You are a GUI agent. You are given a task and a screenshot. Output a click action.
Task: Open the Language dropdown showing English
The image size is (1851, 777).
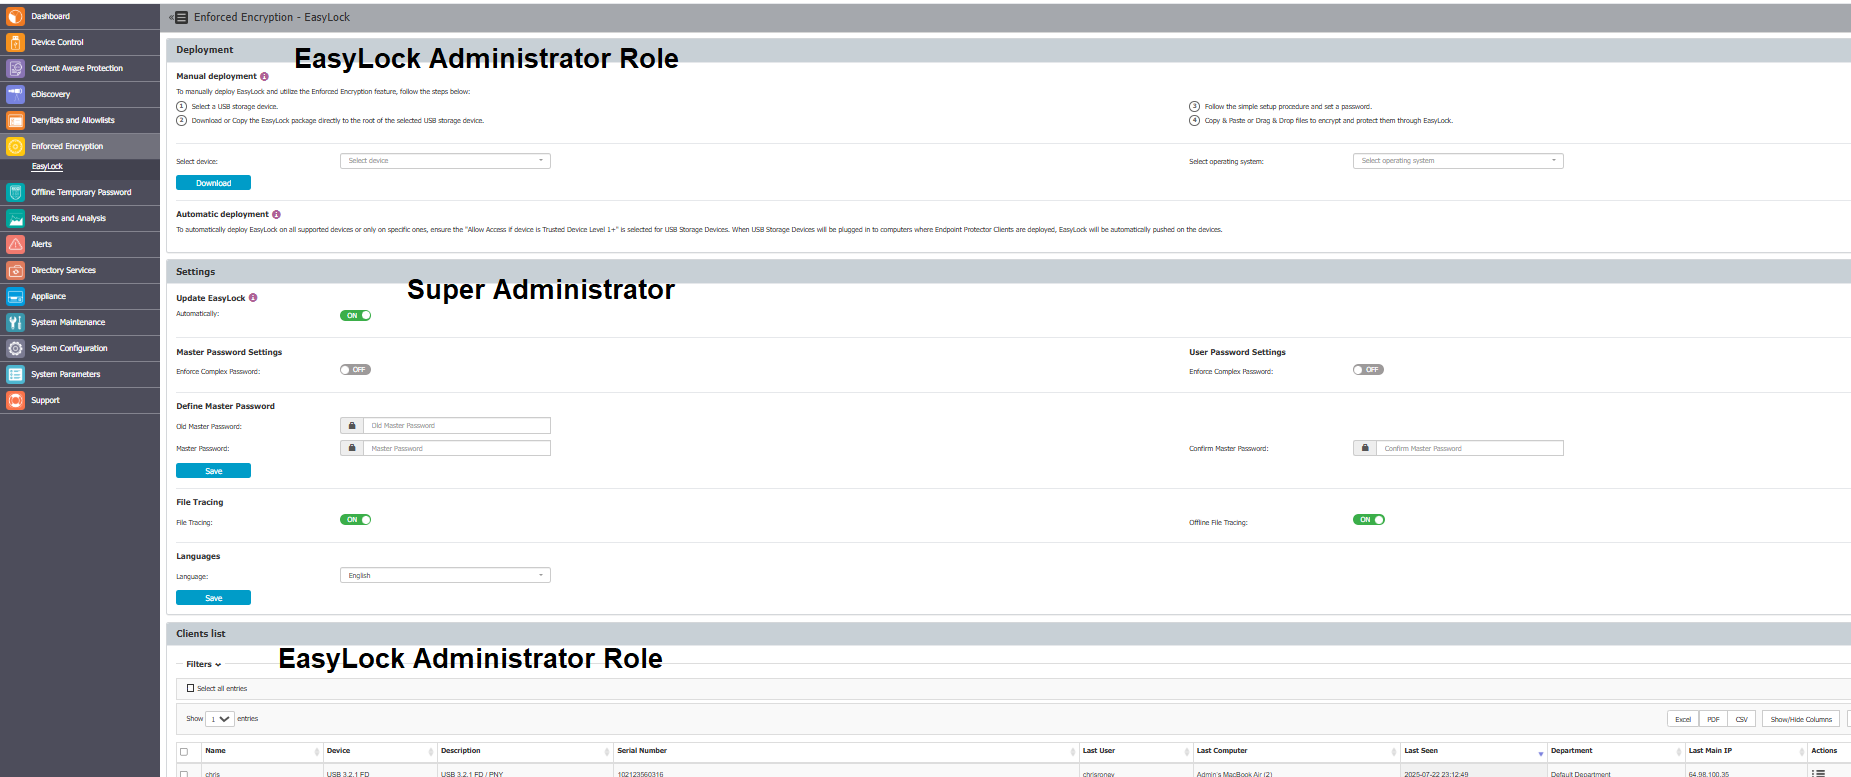(445, 575)
